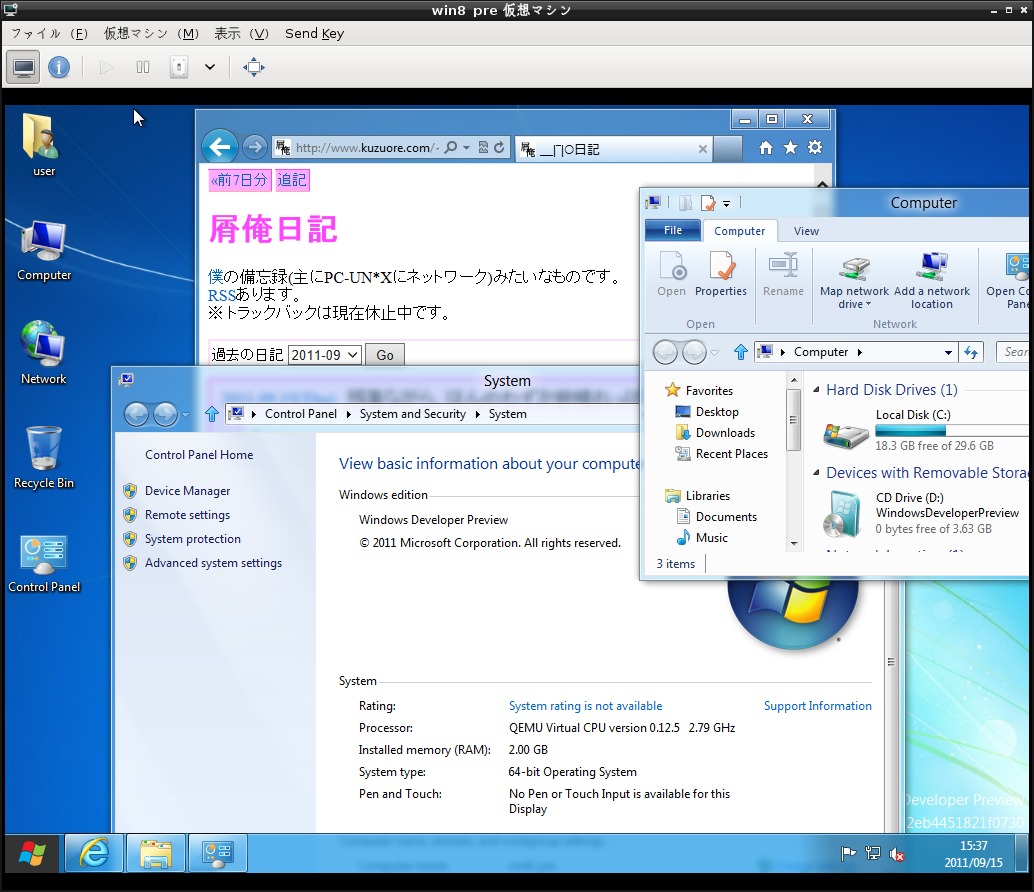Open IE favorites star icon
The image size is (1034, 892).
click(x=790, y=148)
